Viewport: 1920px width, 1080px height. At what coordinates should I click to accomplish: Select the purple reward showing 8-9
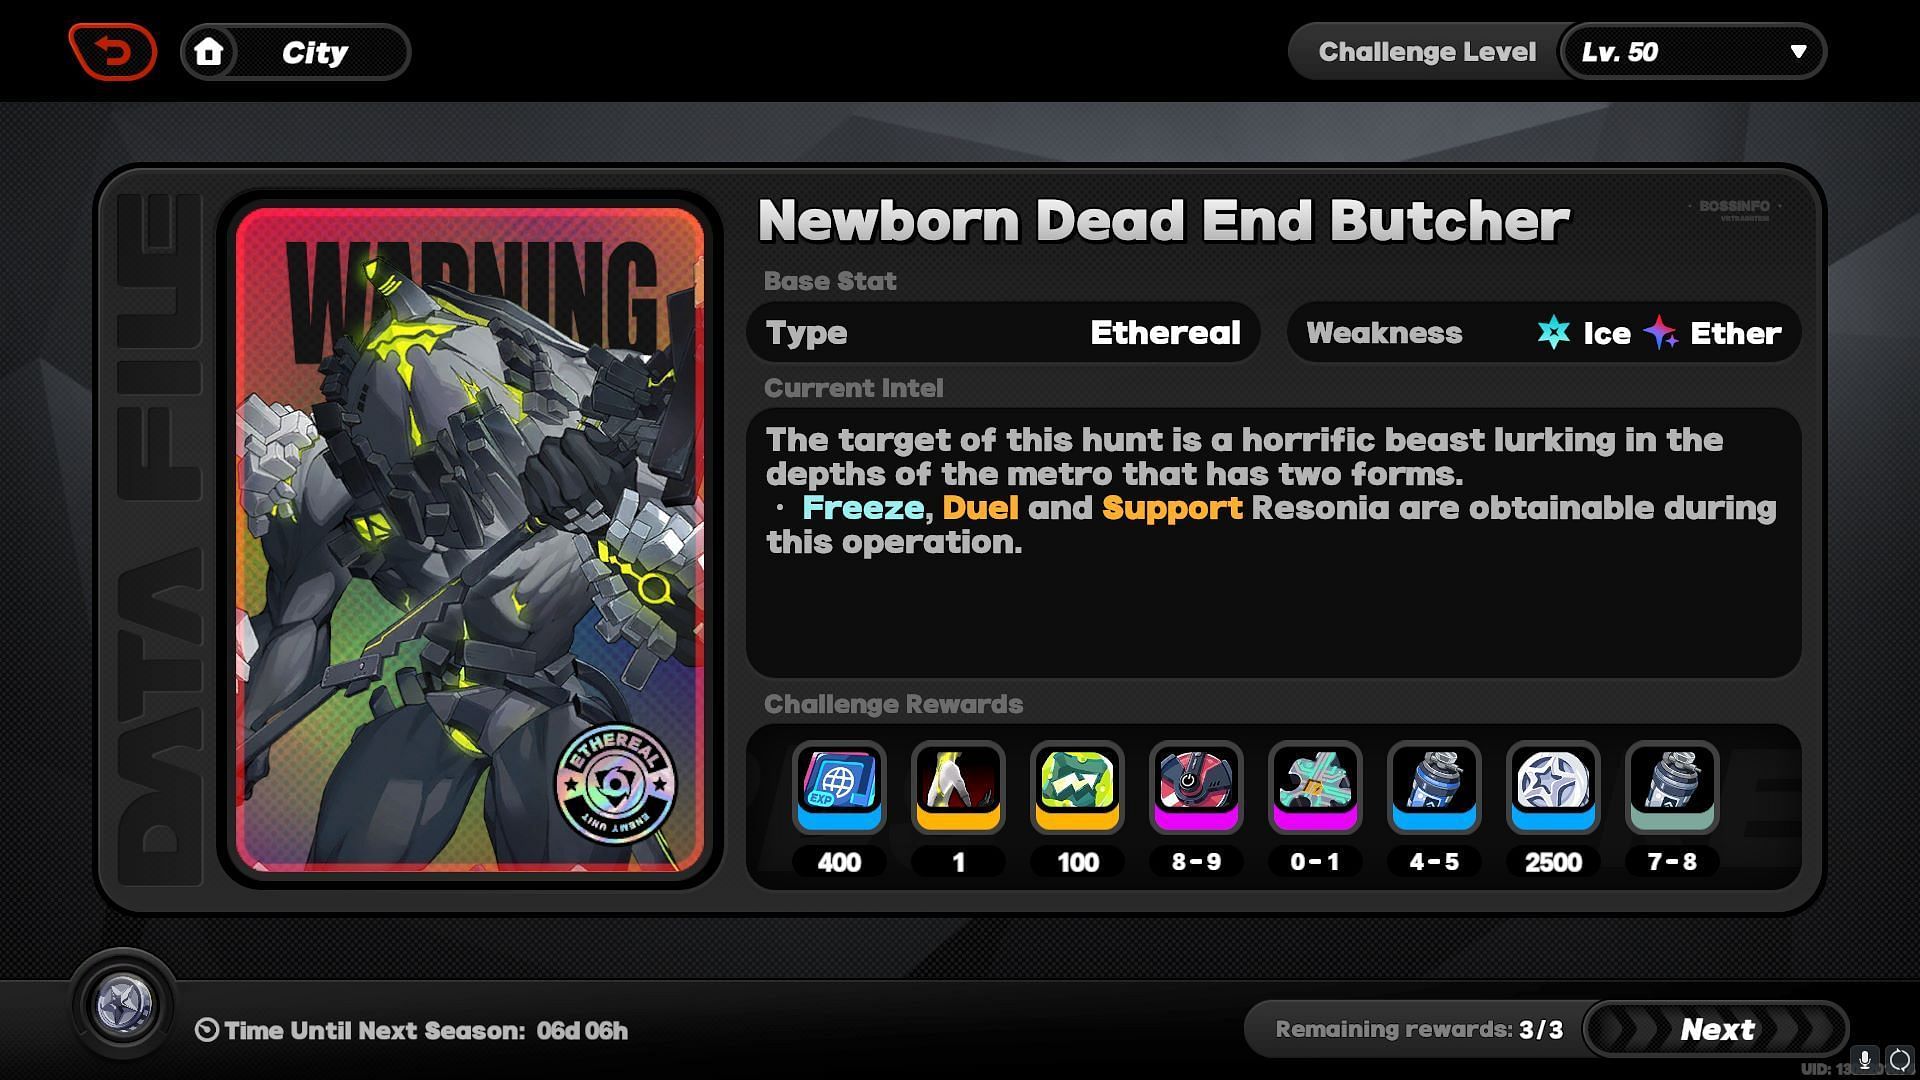pyautogui.click(x=1196, y=788)
